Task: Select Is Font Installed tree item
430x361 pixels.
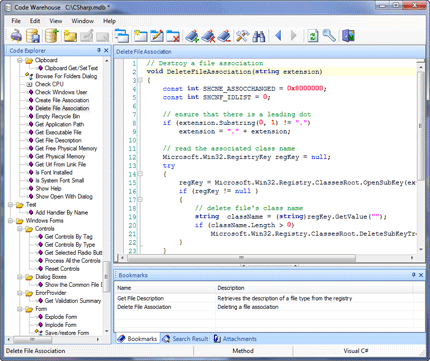Action: [x=54, y=172]
